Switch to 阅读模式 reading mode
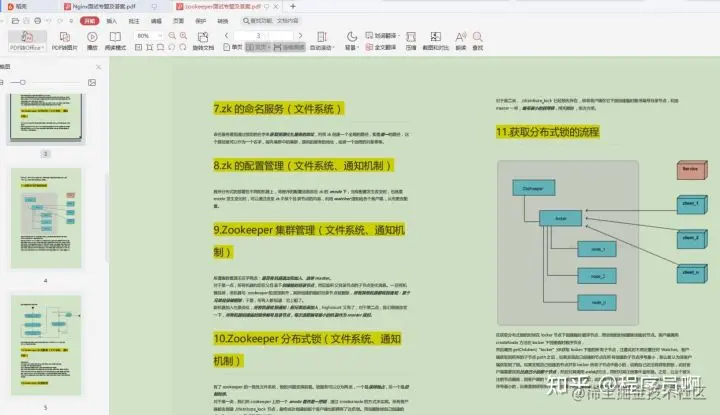Screen dimensions: 720x415 pos(115,41)
